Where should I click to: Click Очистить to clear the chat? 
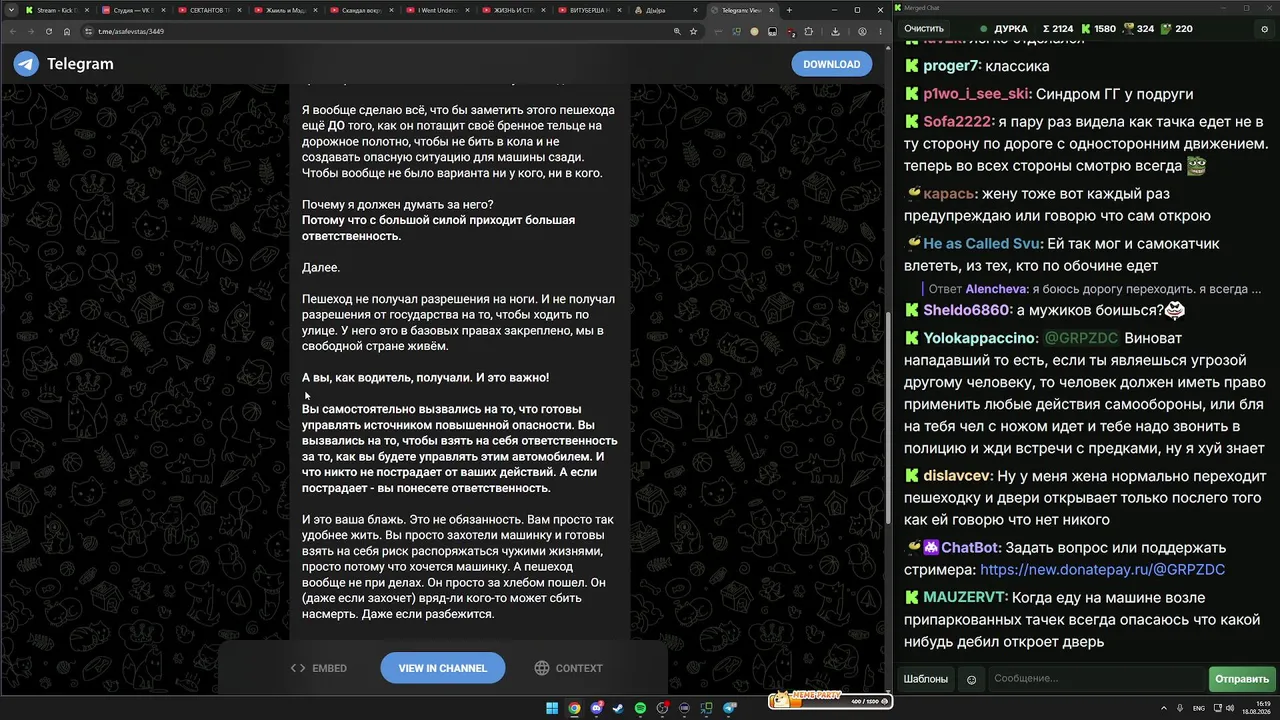(x=924, y=29)
